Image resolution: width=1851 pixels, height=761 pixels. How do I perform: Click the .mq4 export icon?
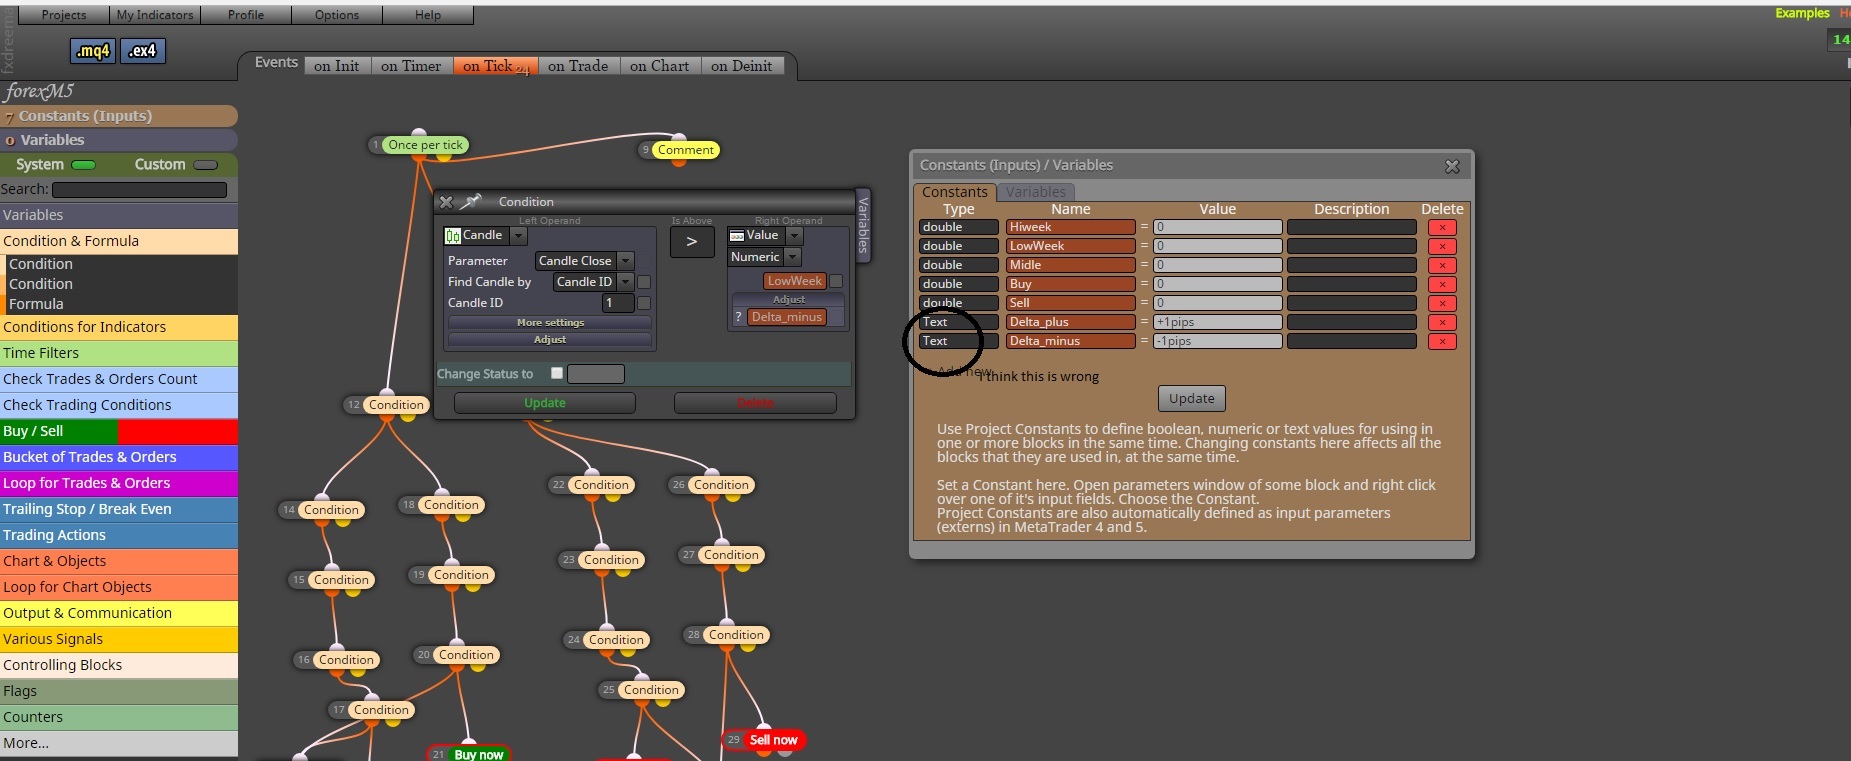[93, 51]
